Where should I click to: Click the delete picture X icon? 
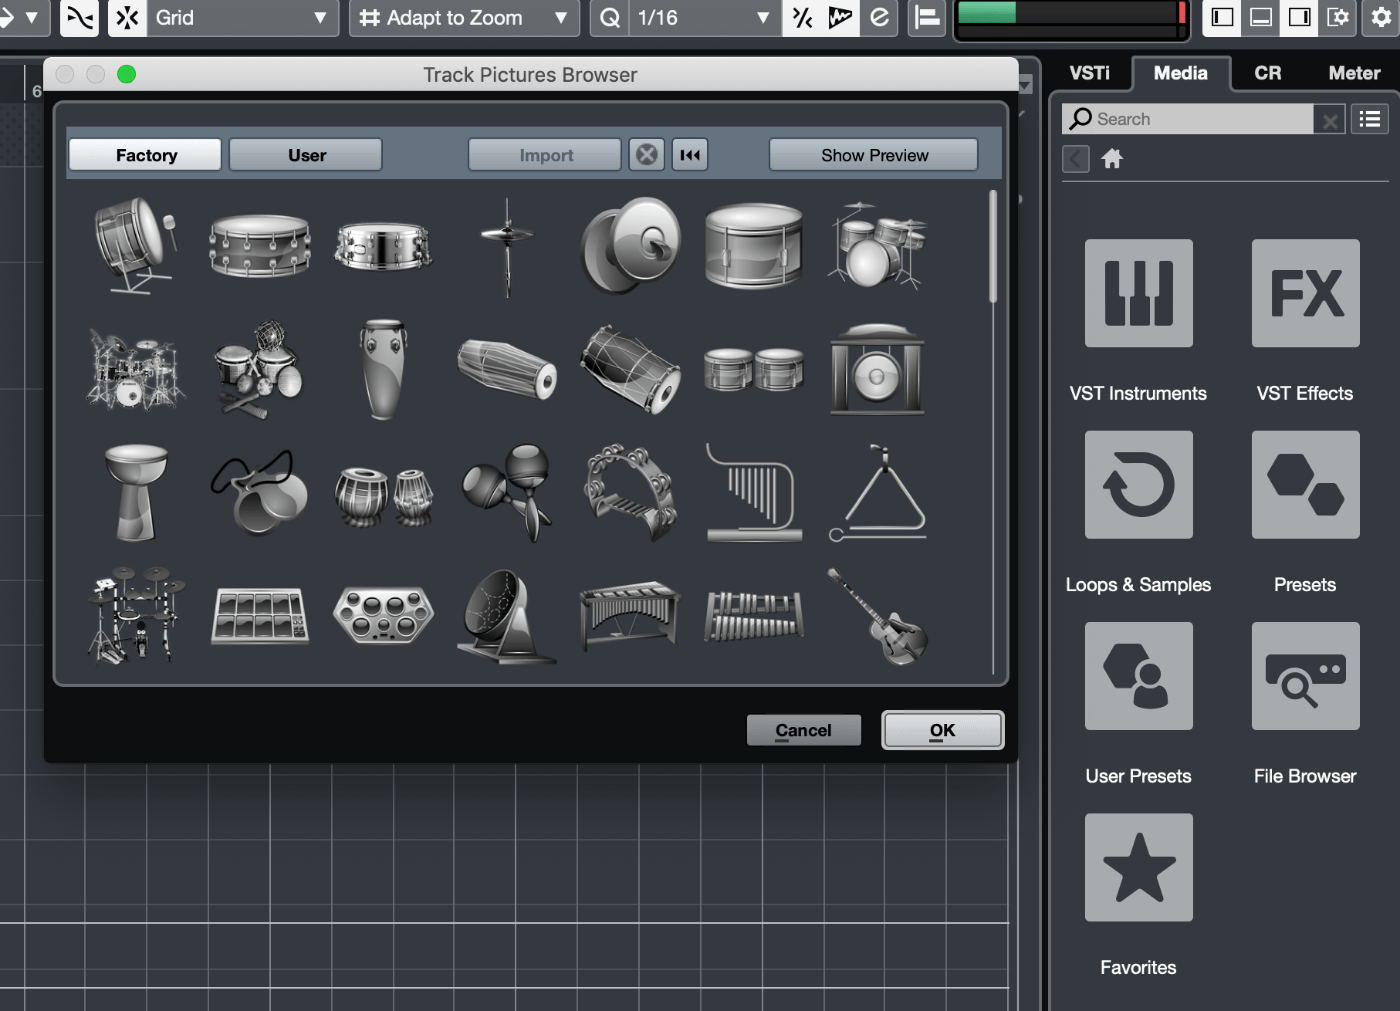pyautogui.click(x=647, y=155)
